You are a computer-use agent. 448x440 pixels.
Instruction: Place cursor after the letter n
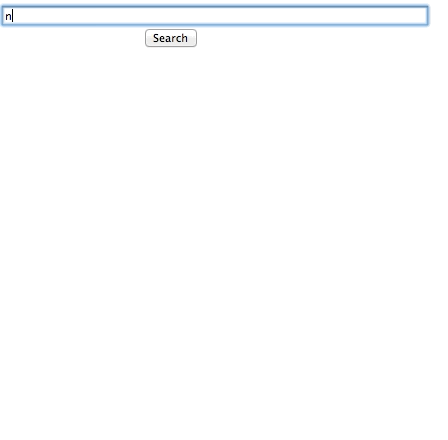click(12, 16)
